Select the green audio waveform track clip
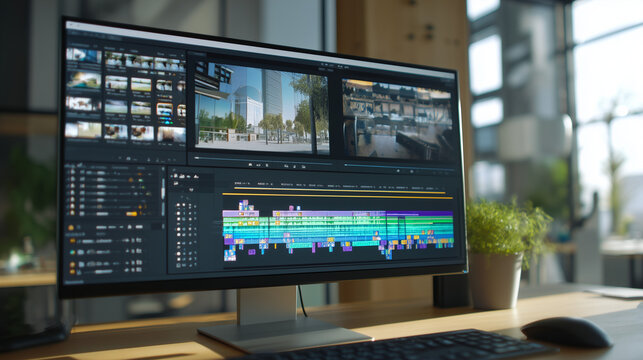This screenshot has width=643, height=360. point(338,221)
